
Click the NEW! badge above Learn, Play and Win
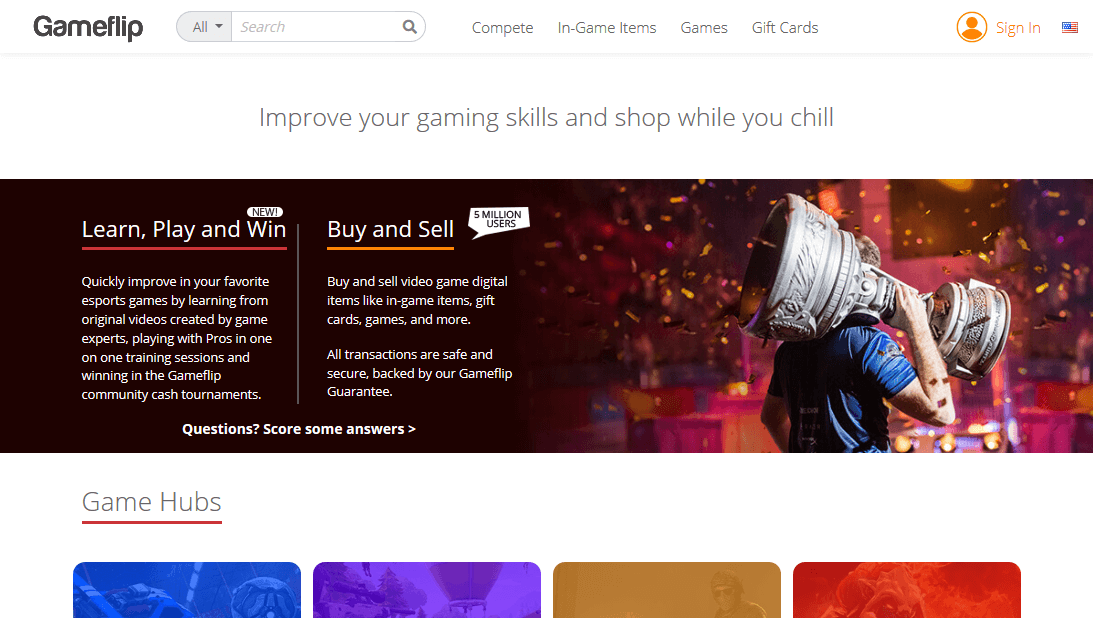[265, 212]
